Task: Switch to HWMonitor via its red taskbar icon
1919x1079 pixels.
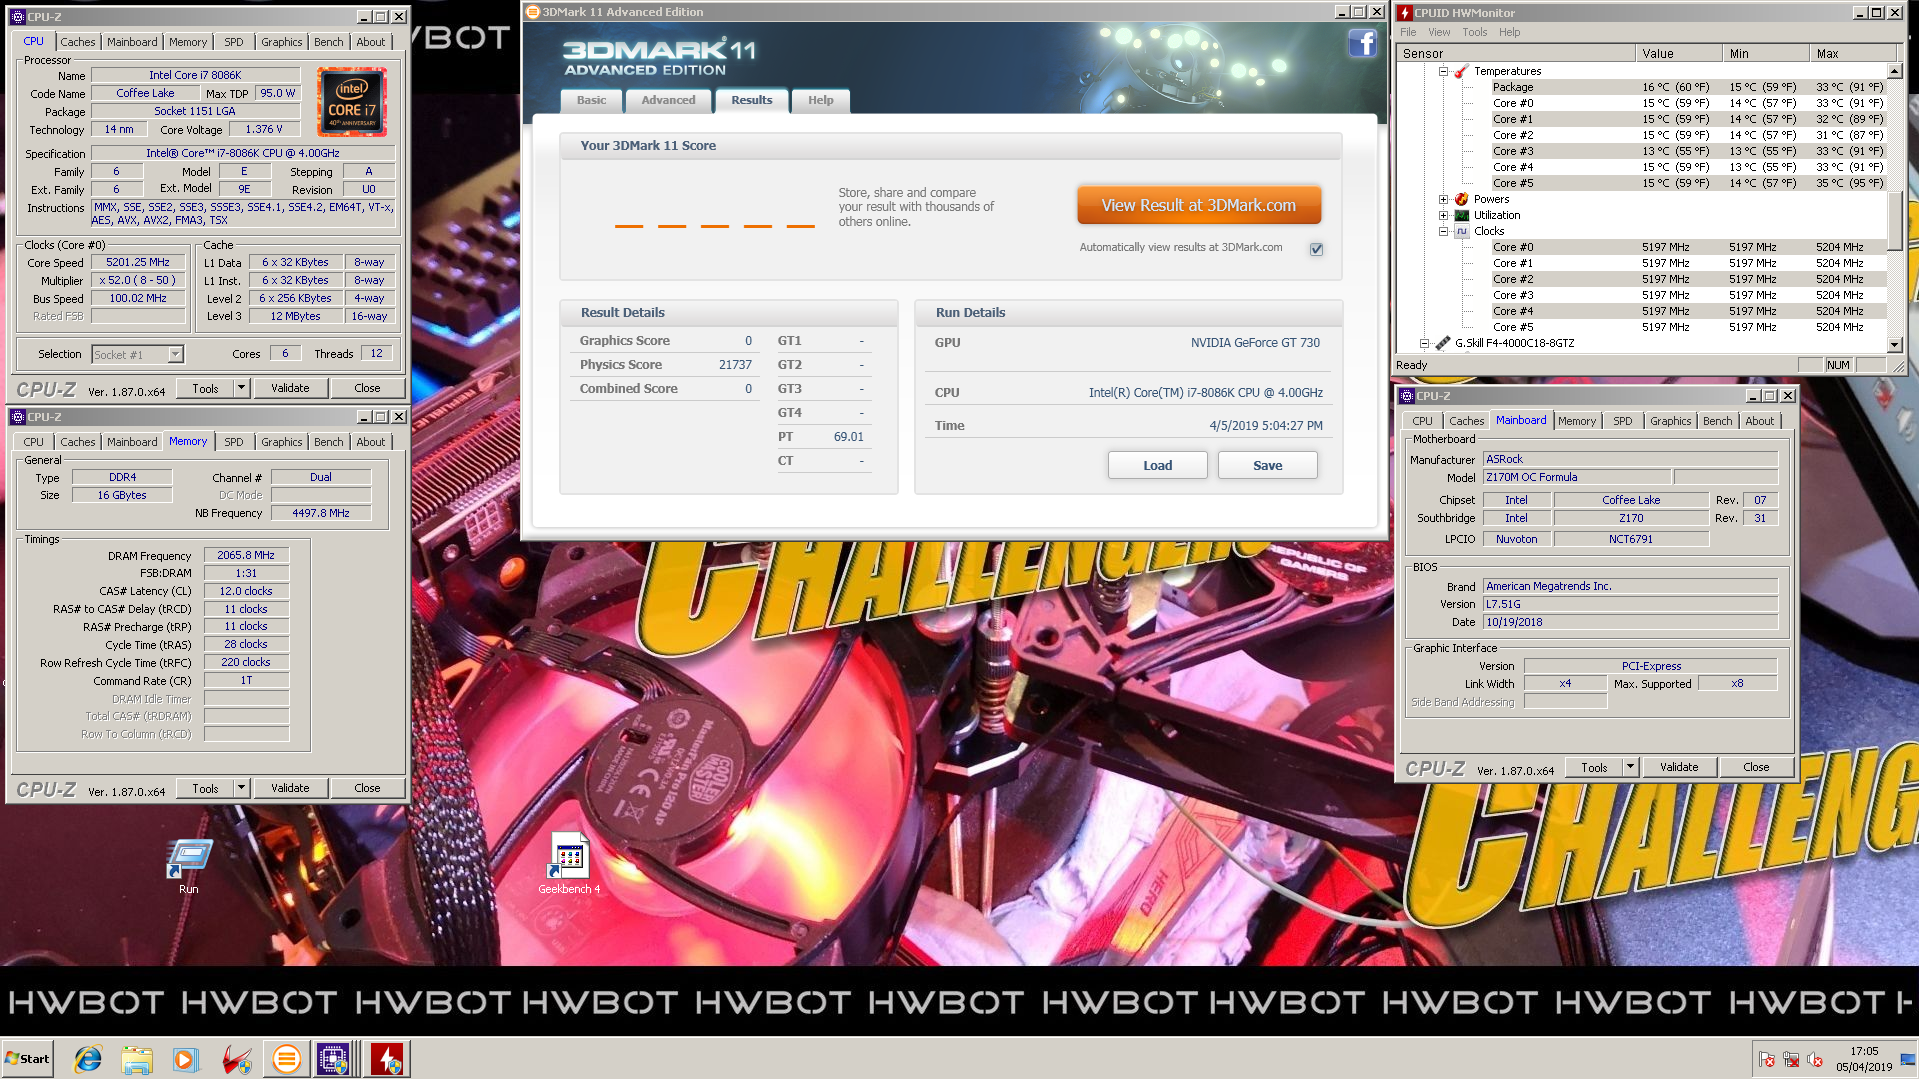Action: point(387,1059)
